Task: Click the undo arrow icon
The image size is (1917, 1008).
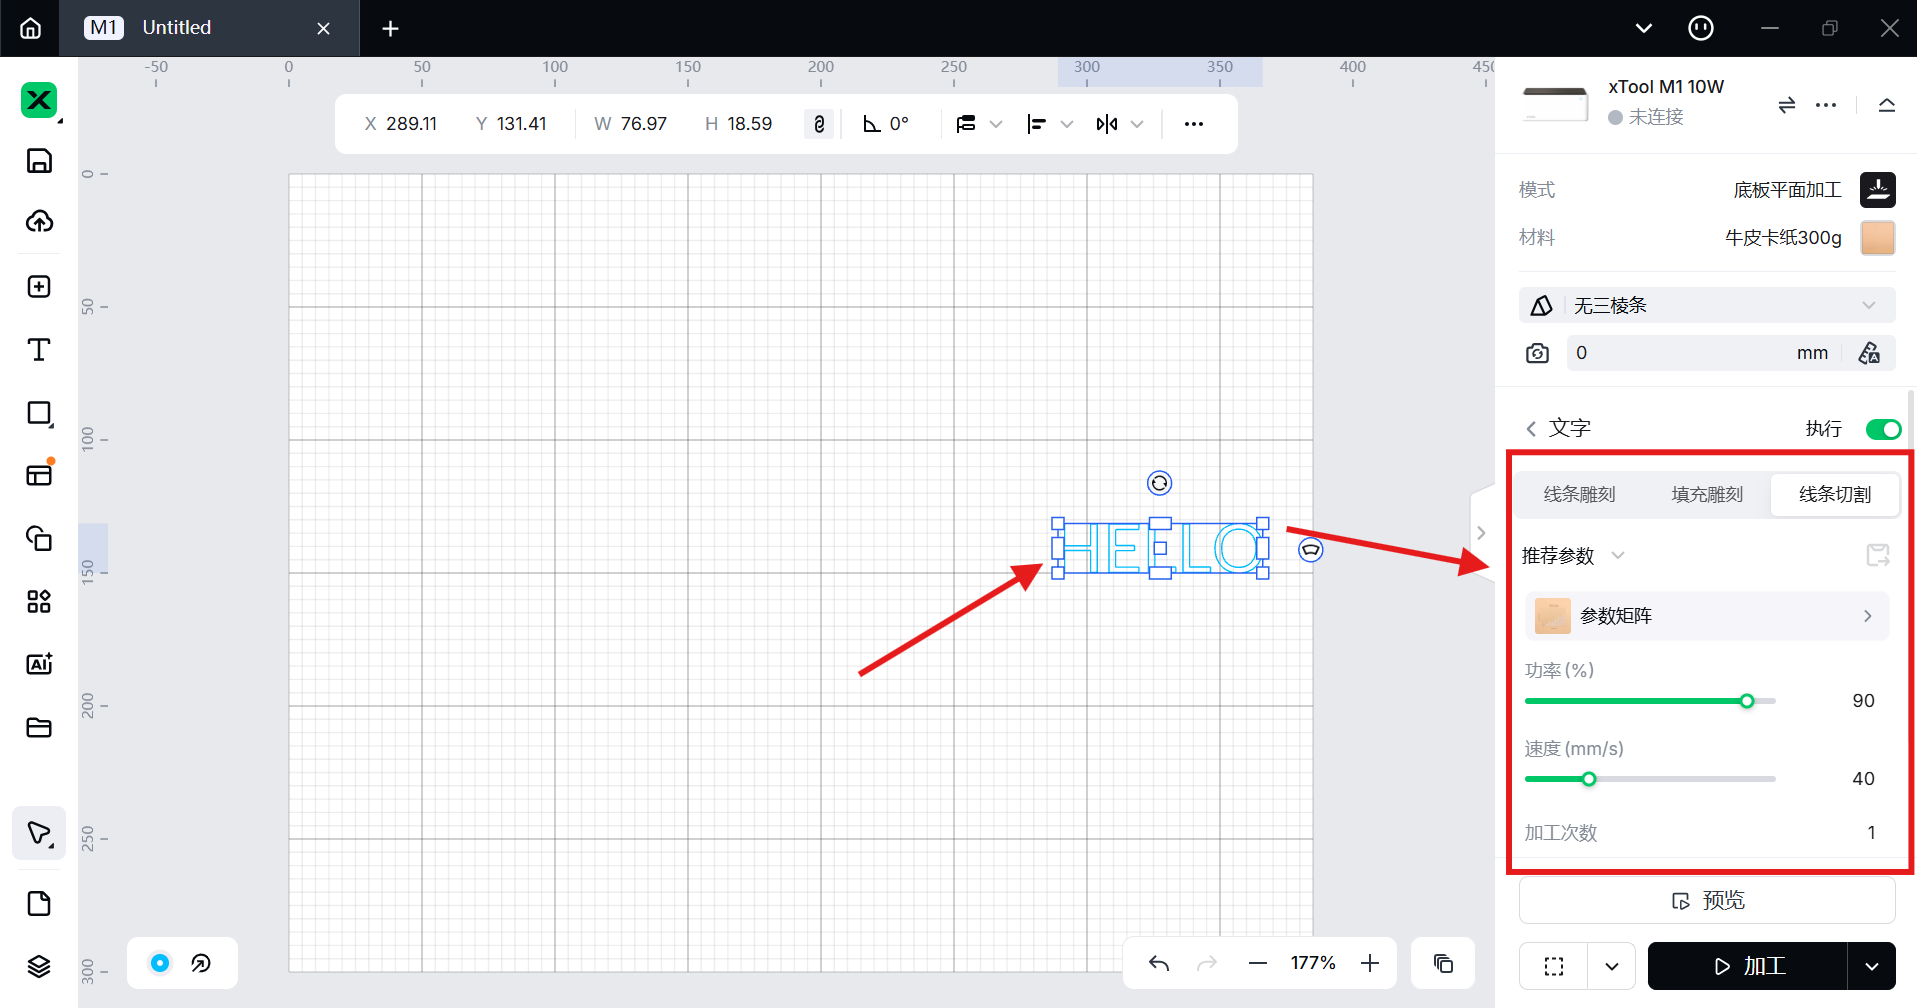Action: 1159,963
